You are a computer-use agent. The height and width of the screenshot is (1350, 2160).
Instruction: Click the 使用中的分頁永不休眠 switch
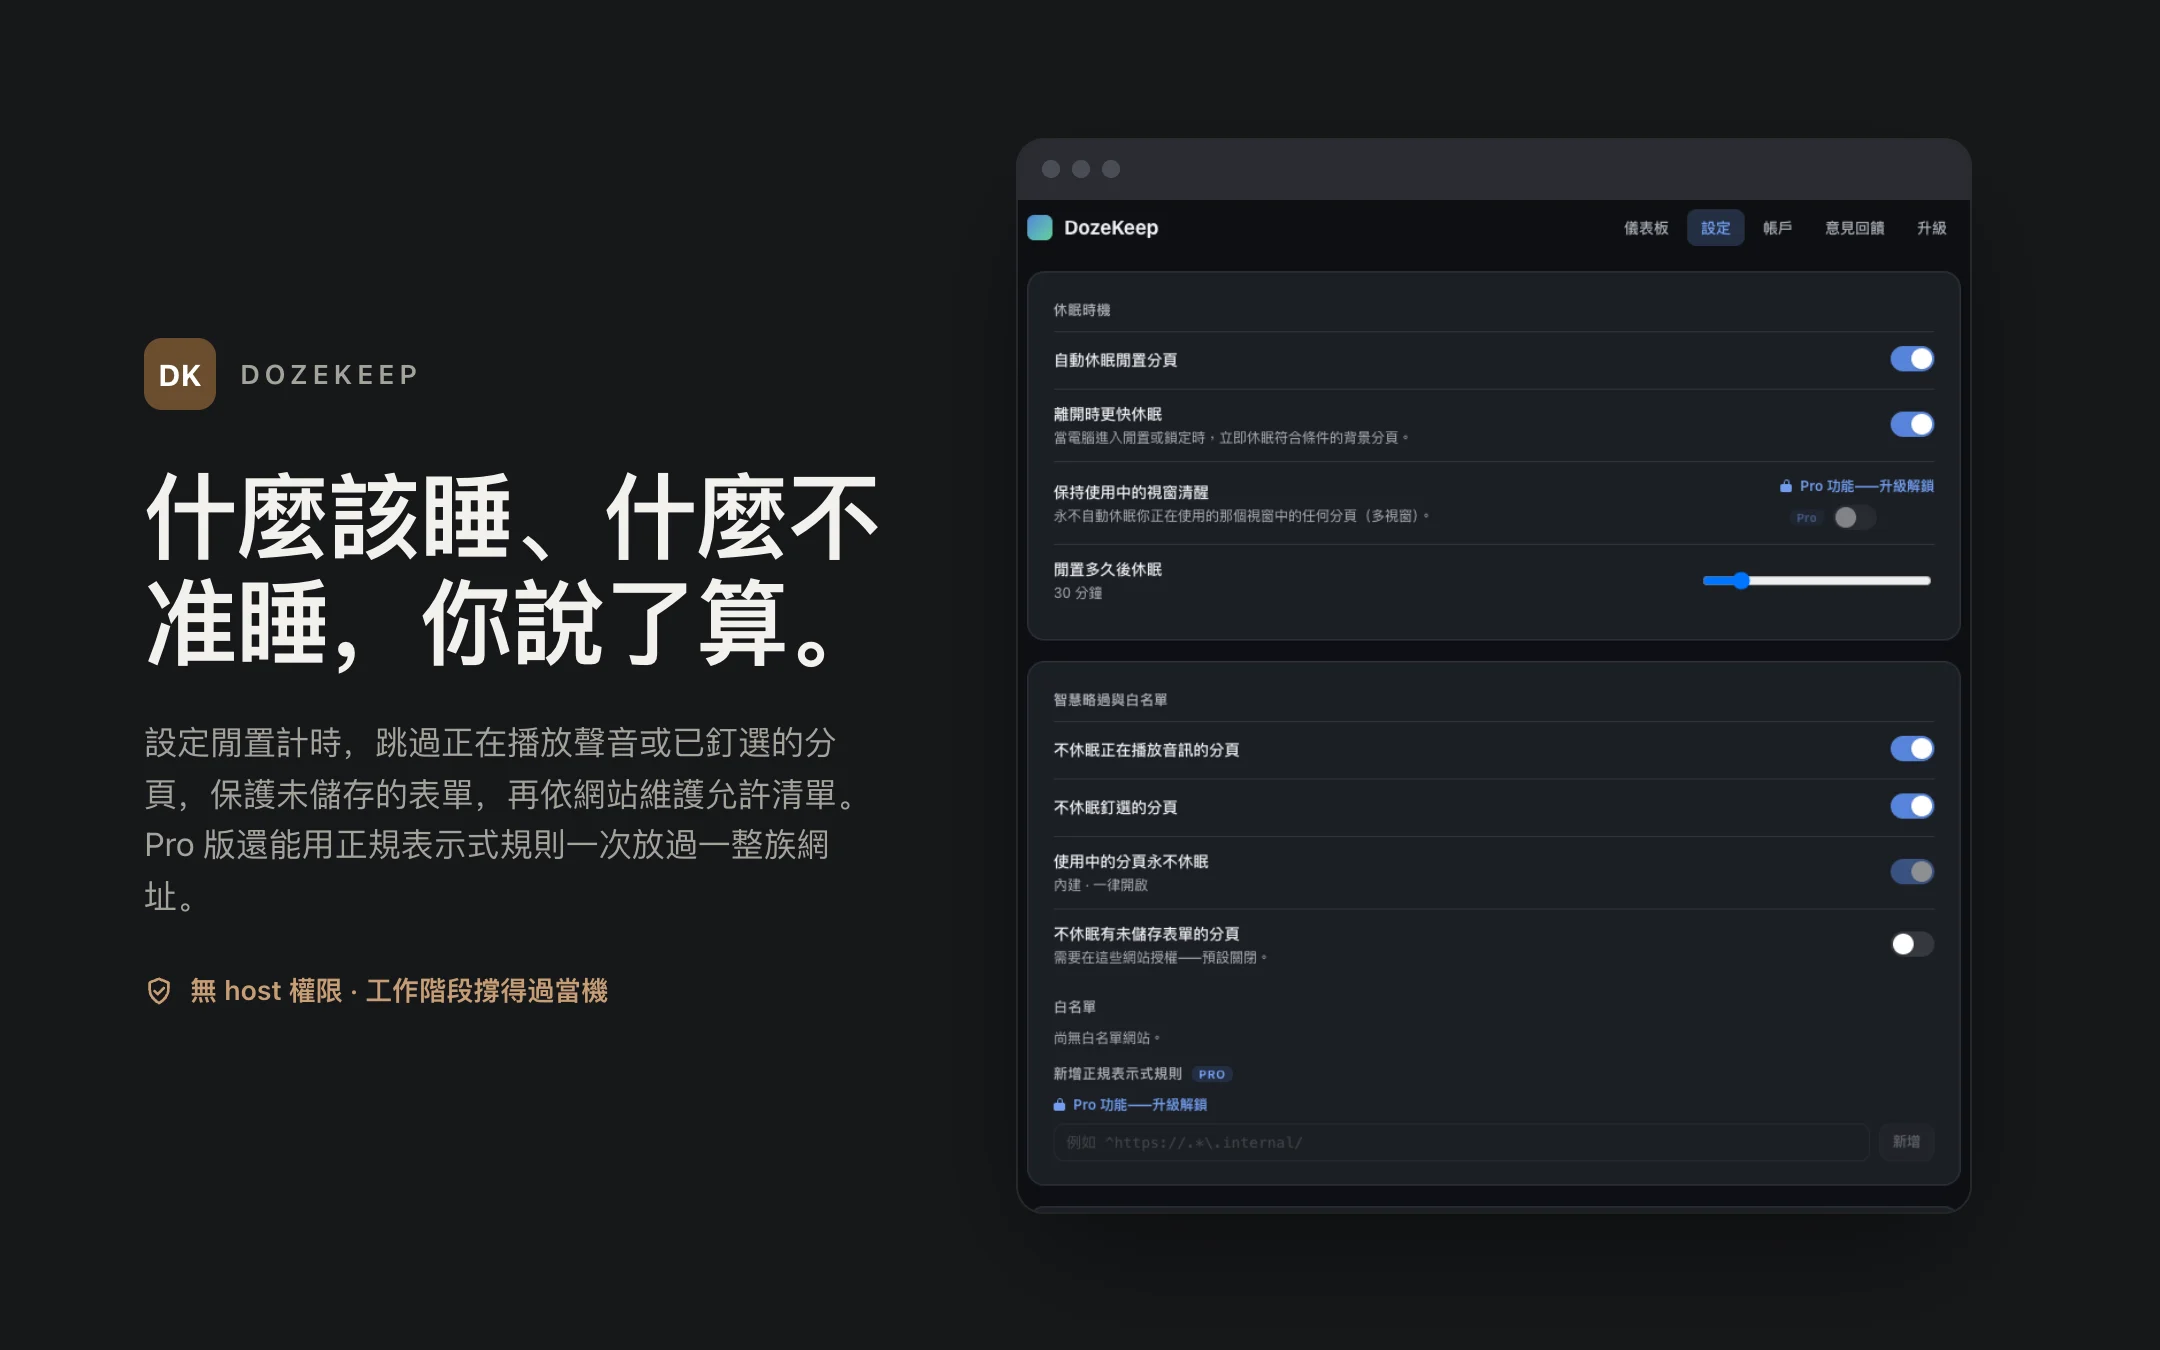click(1912, 872)
